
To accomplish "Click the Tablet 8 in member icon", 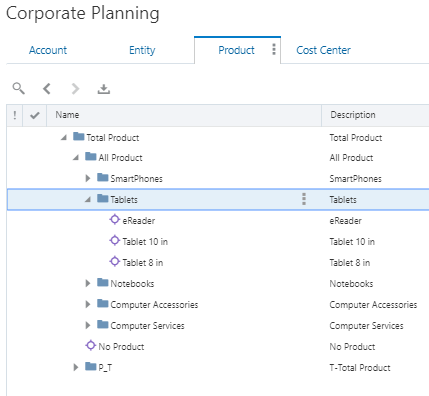I will pos(115,261).
